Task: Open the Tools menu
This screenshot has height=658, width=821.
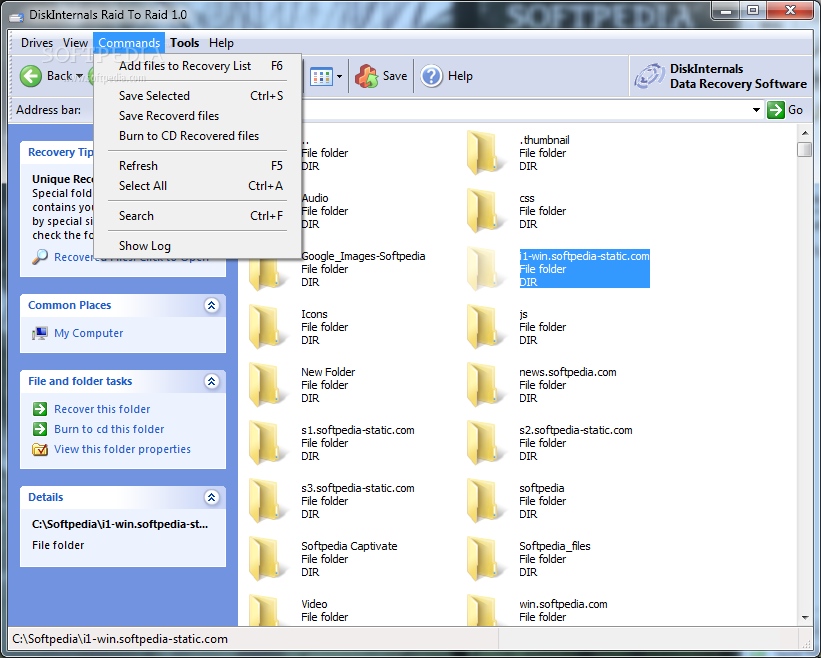Action: (x=184, y=43)
